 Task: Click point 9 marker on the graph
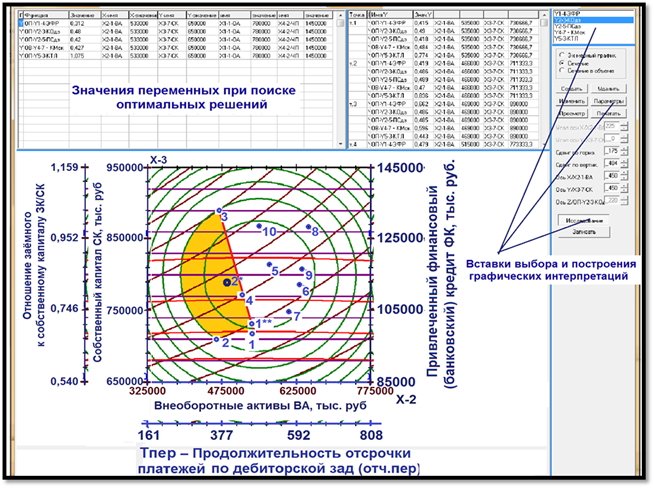coord(302,269)
